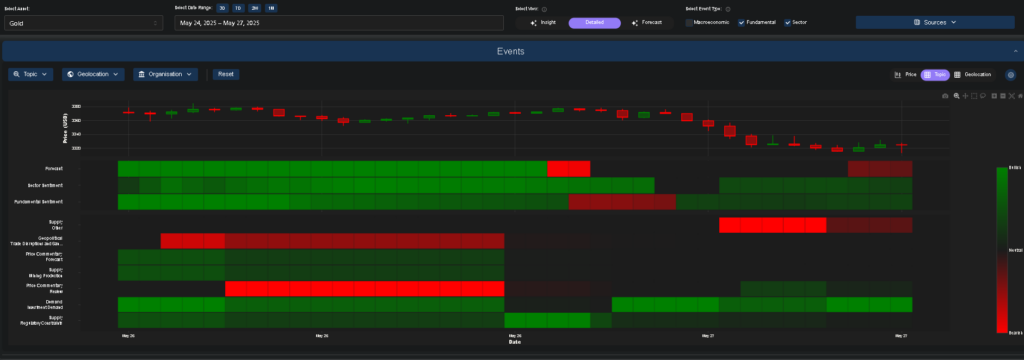Image resolution: width=1024 pixels, height=360 pixels.
Task: Click the sparkle icon beside Forecast
Action: [x=635, y=22]
